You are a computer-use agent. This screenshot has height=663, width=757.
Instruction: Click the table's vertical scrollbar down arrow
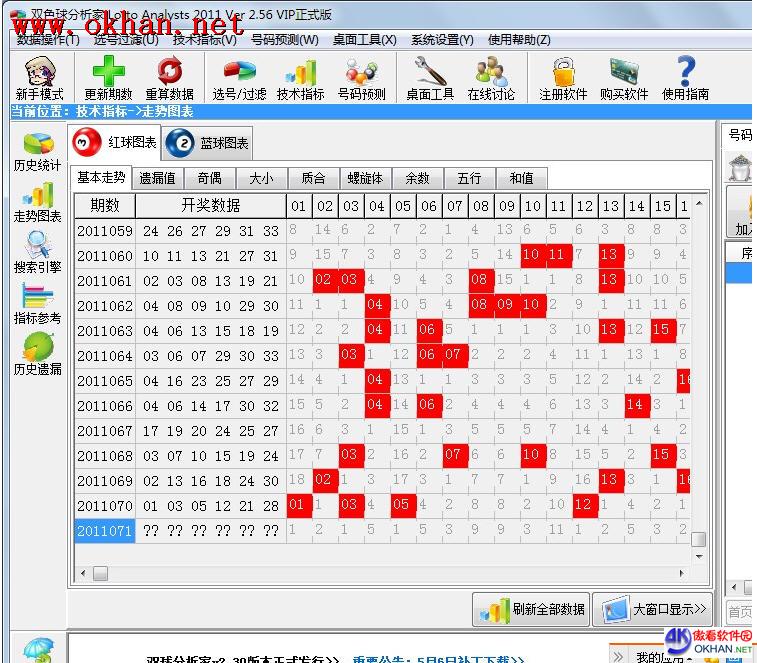[699, 556]
